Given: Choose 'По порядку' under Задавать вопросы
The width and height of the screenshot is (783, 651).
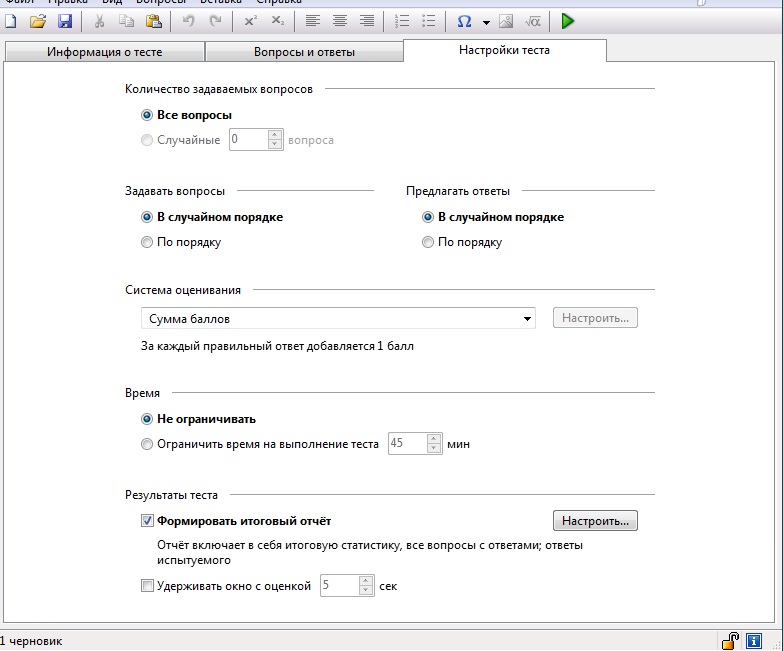Looking at the screenshot, I should (148, 242).
